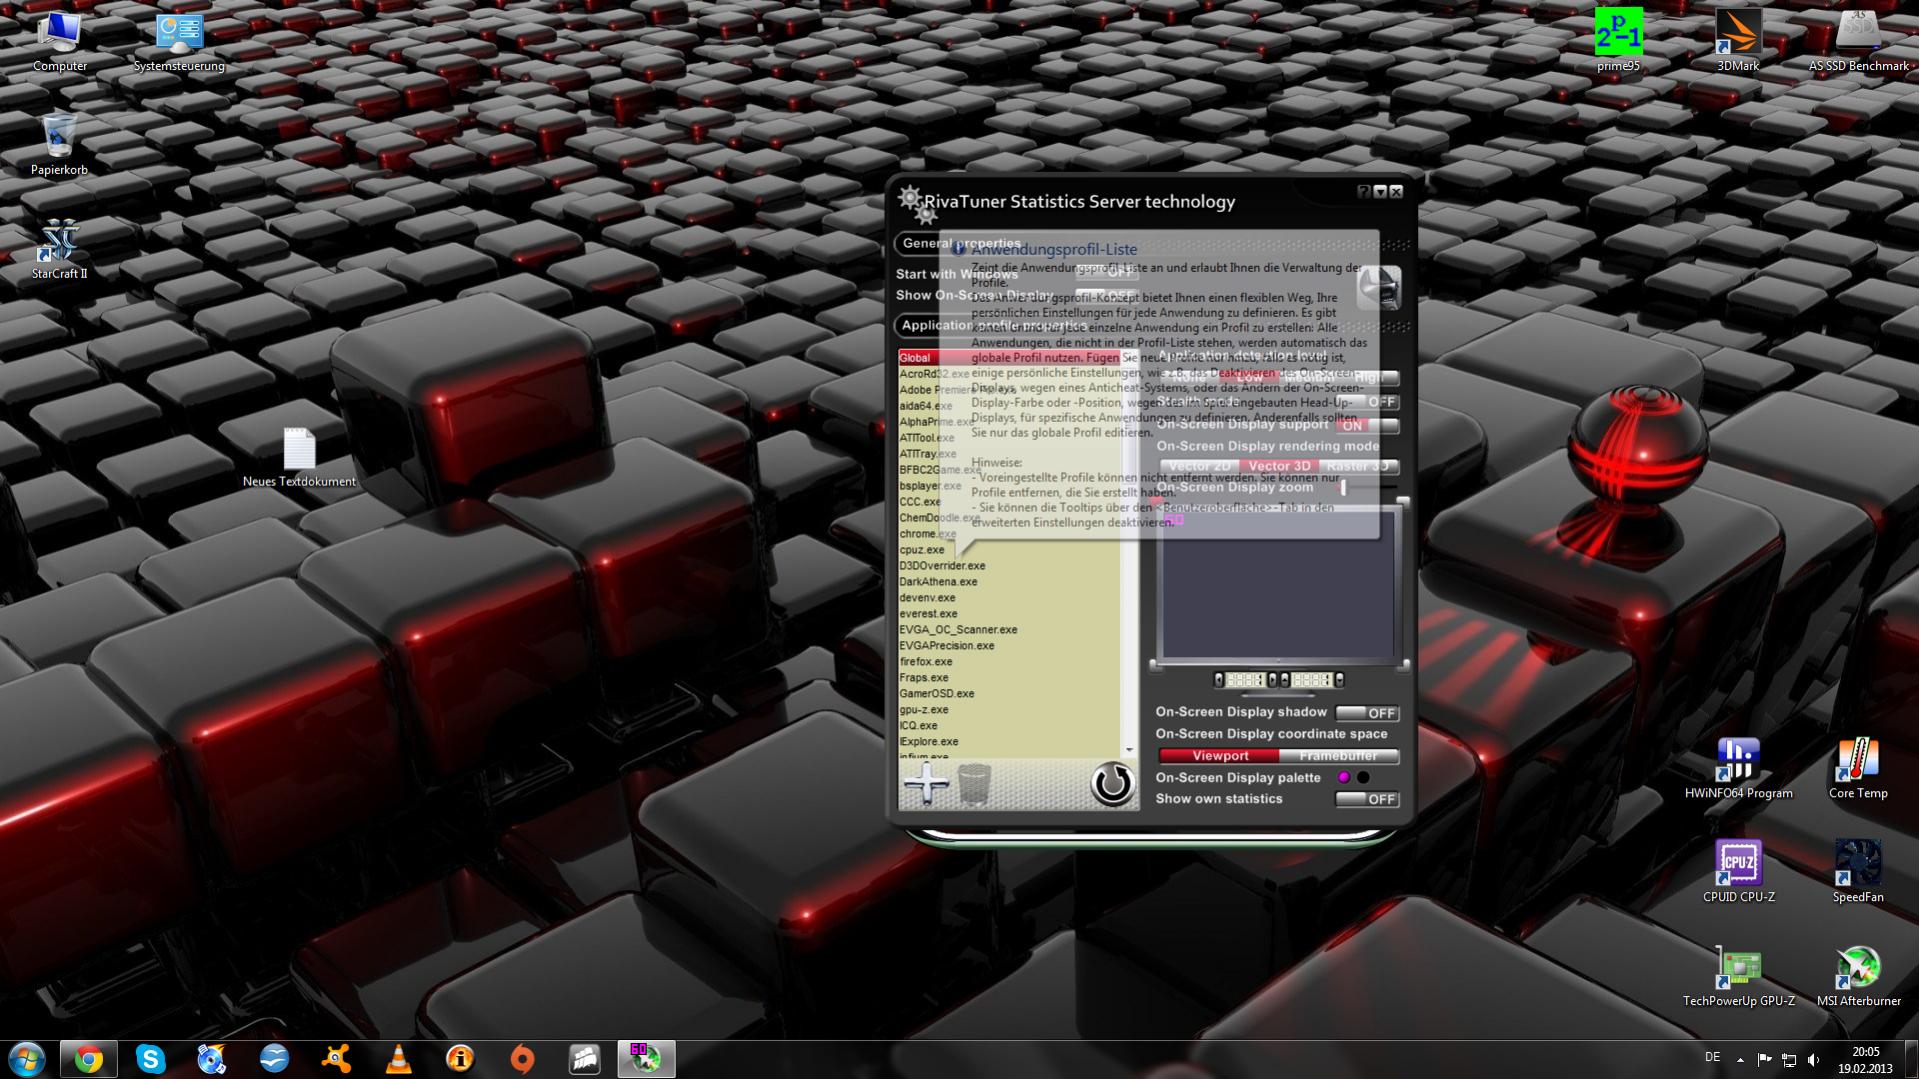Viewport: 1919px width, 1079px height.
Task: Launch the Core Temp desktop shortcut
Action: (1858, 768)
